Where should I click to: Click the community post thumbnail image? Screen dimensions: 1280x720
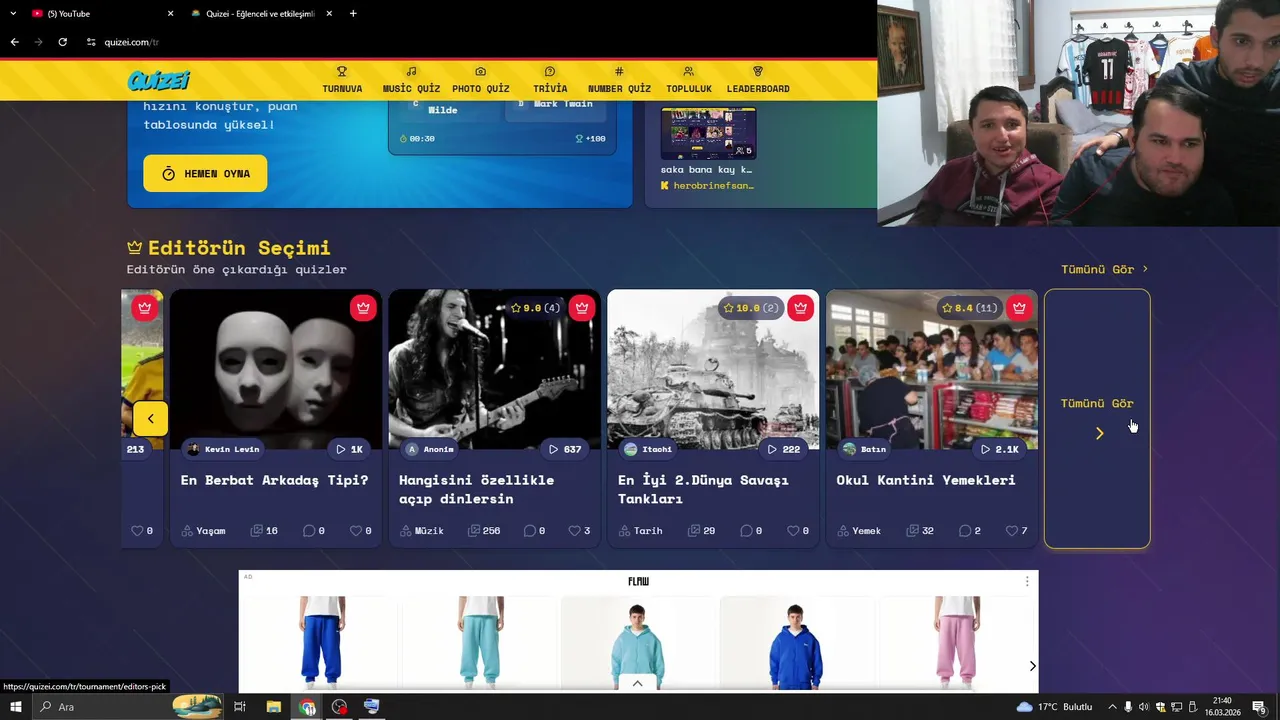pyautogui.click(x=708, y=133)
